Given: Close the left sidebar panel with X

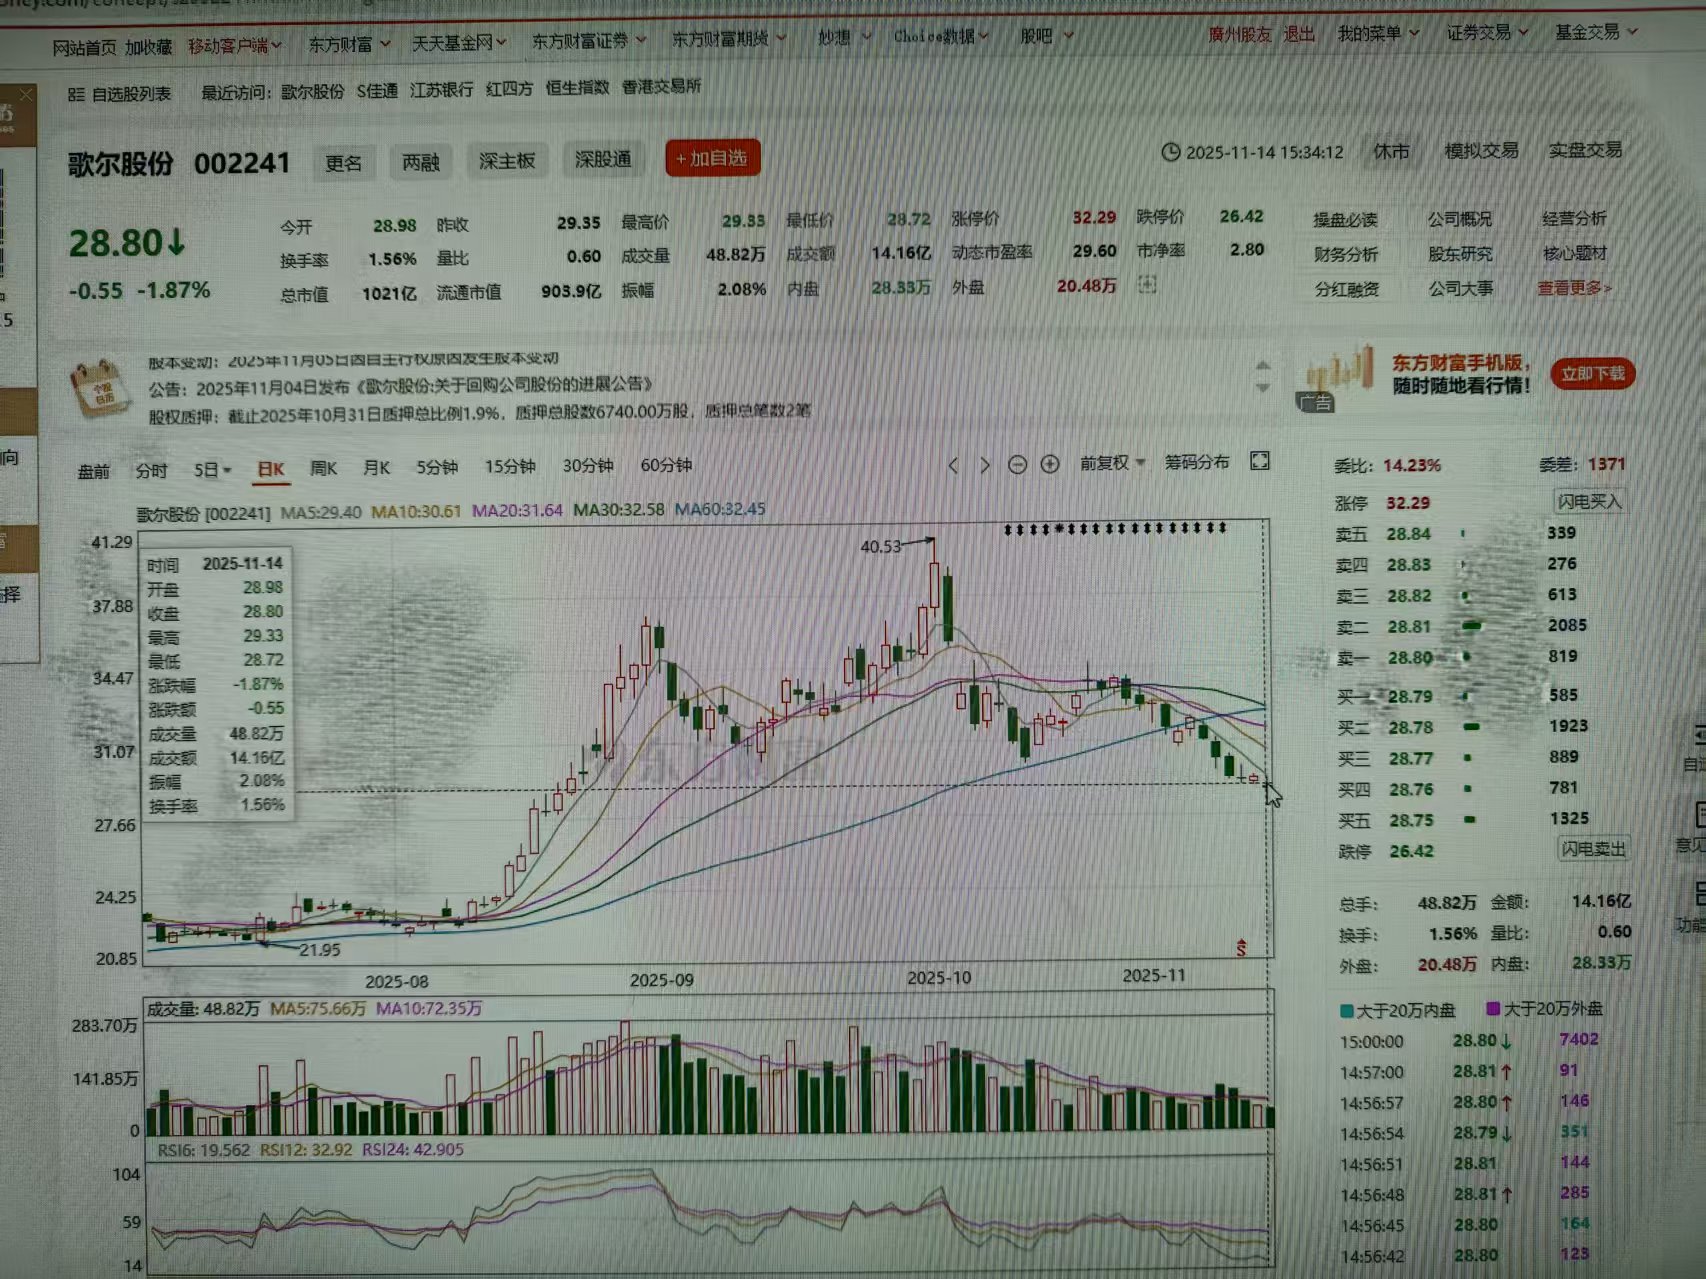Looking at the screenshot, I should click(26, 94).
